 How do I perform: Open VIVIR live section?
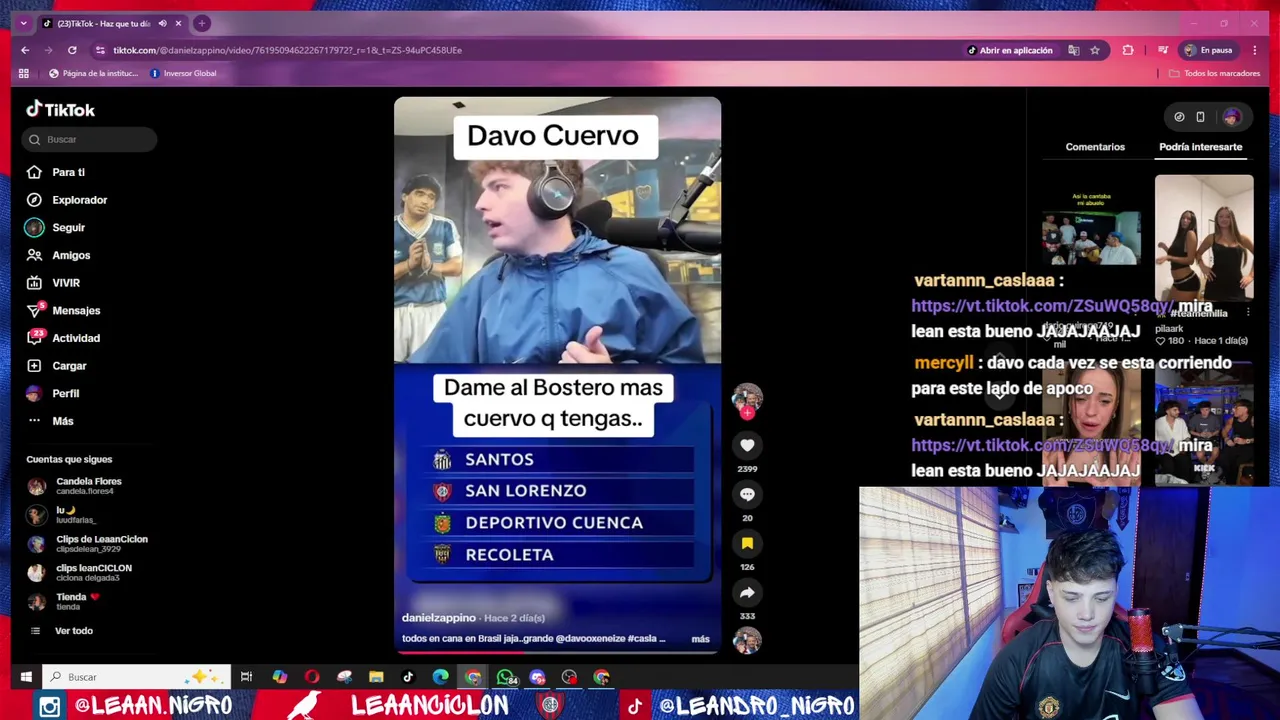pyautogui.click(x=53, y=283)
